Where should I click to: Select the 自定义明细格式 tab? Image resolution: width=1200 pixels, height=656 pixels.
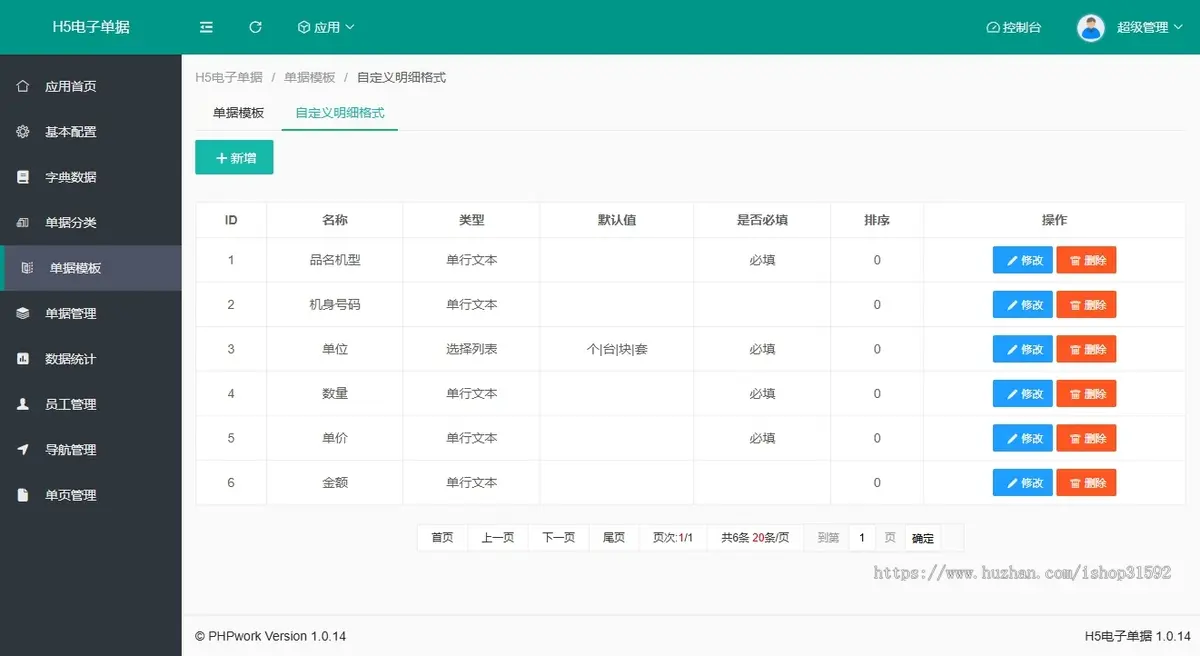(x=339, y=113)
